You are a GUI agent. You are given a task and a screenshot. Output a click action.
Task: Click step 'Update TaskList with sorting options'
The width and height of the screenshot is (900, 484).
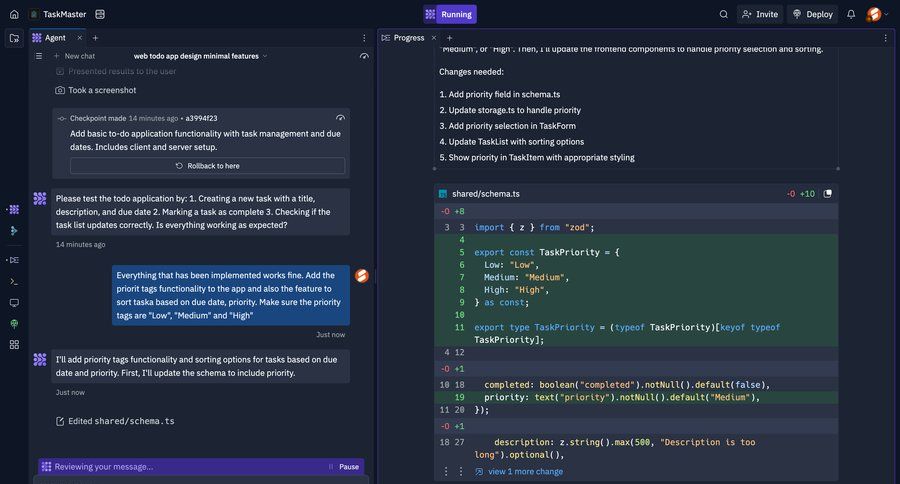coord(511,142)
